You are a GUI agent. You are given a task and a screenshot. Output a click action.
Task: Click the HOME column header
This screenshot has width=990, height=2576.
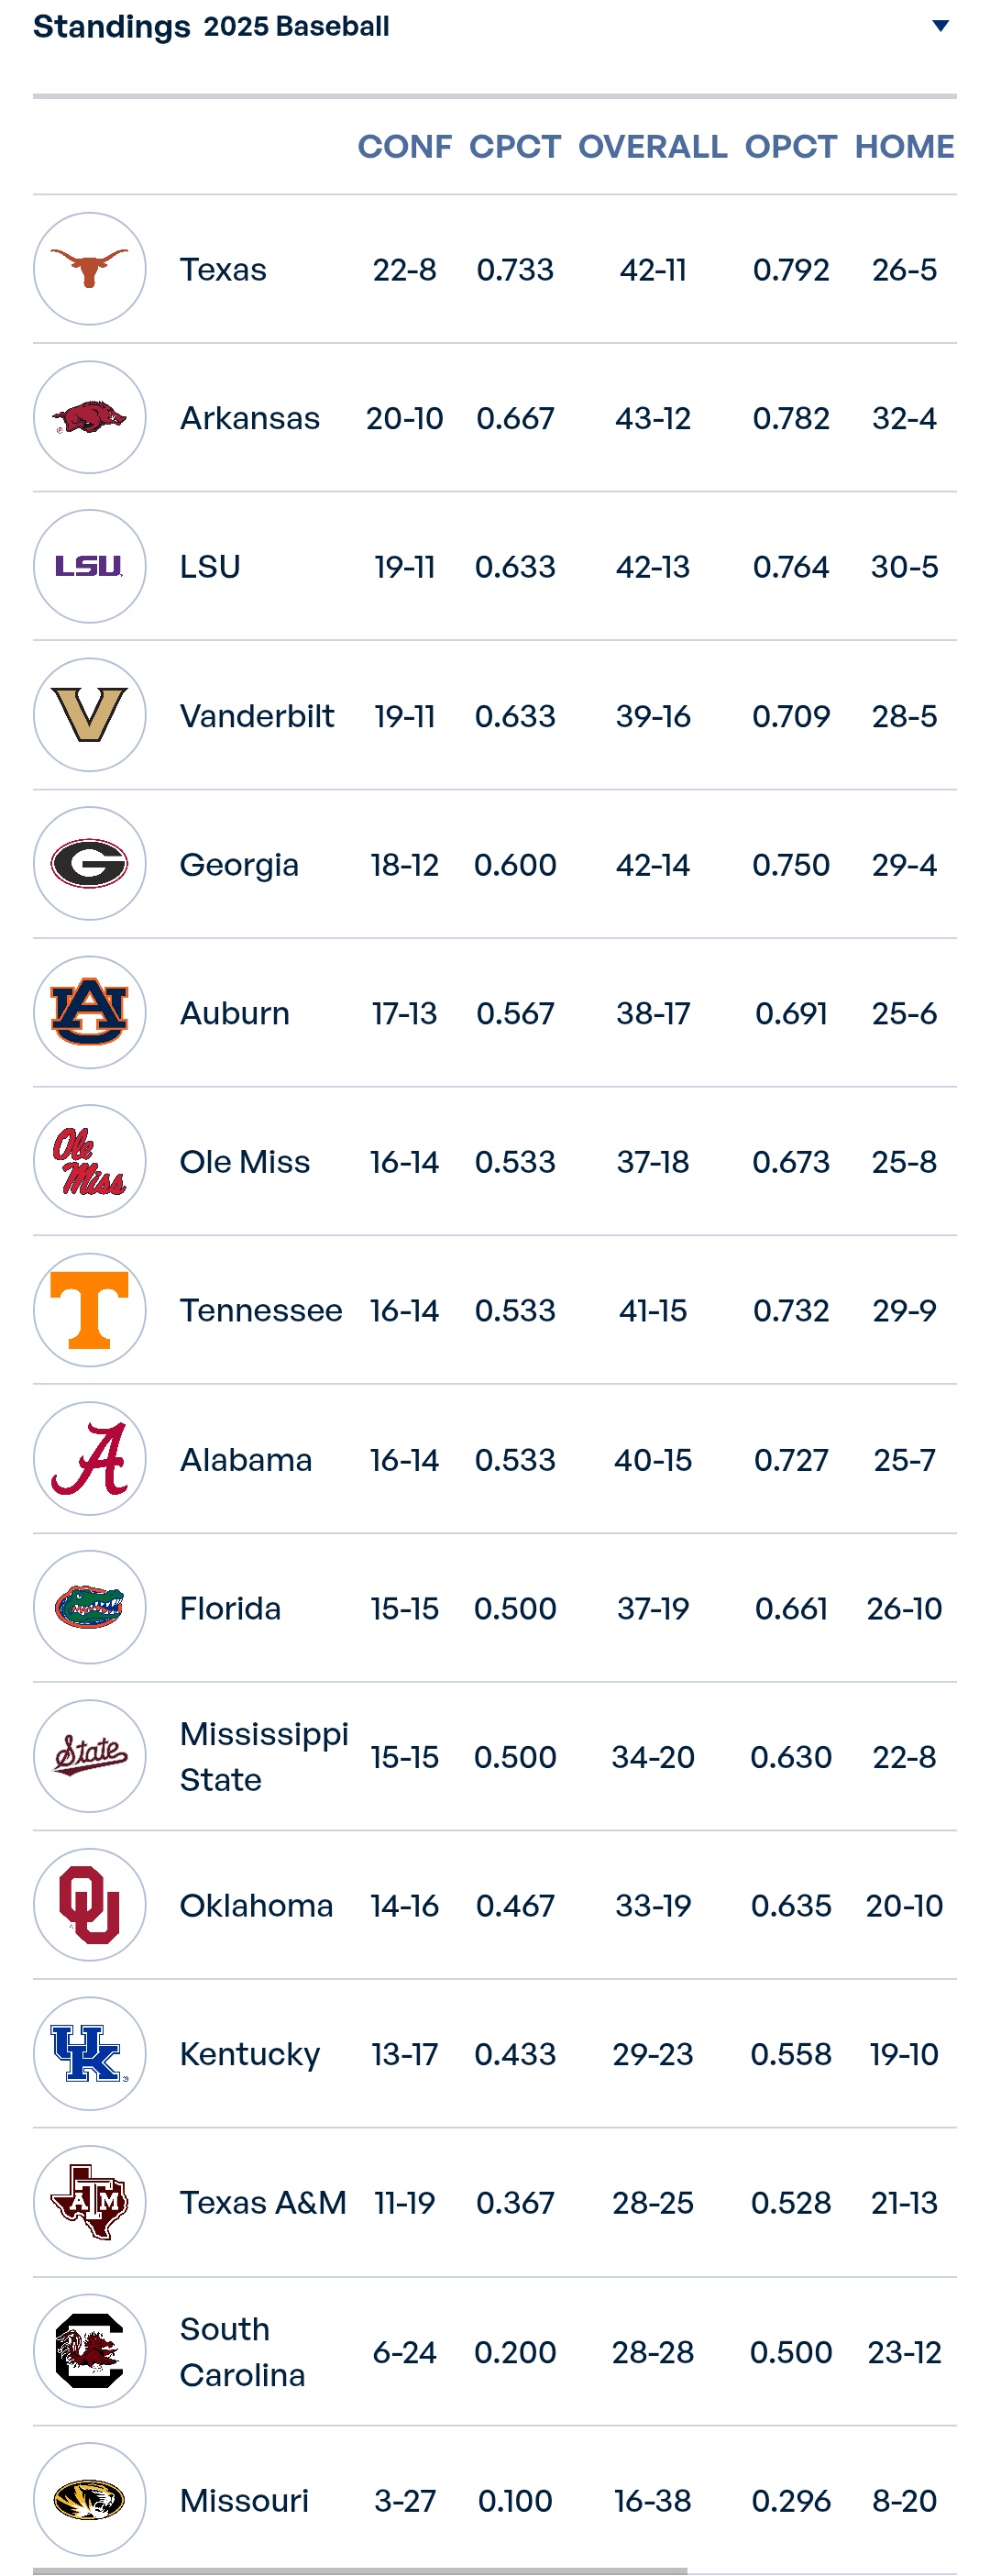tap(905, 146)
